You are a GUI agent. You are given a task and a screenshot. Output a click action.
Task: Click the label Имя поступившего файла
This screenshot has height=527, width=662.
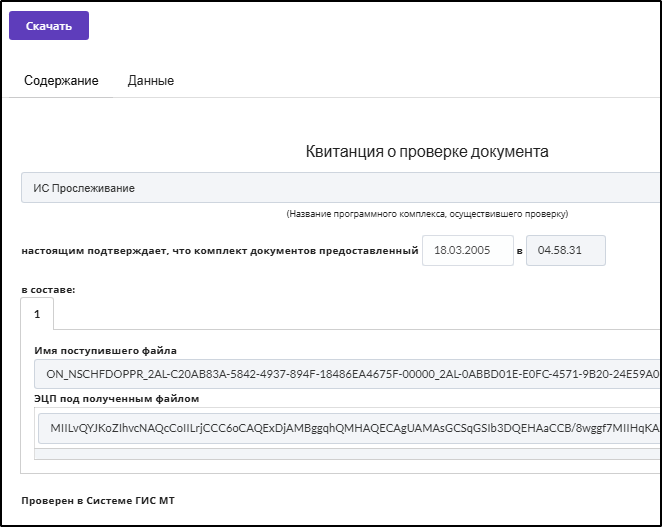(x=106, y=350)
